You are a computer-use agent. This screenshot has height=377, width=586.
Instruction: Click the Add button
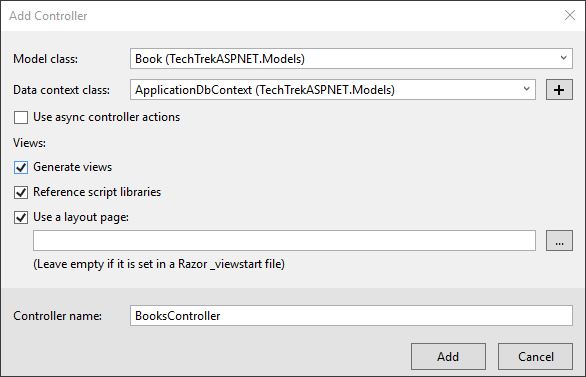pos(448,356)
